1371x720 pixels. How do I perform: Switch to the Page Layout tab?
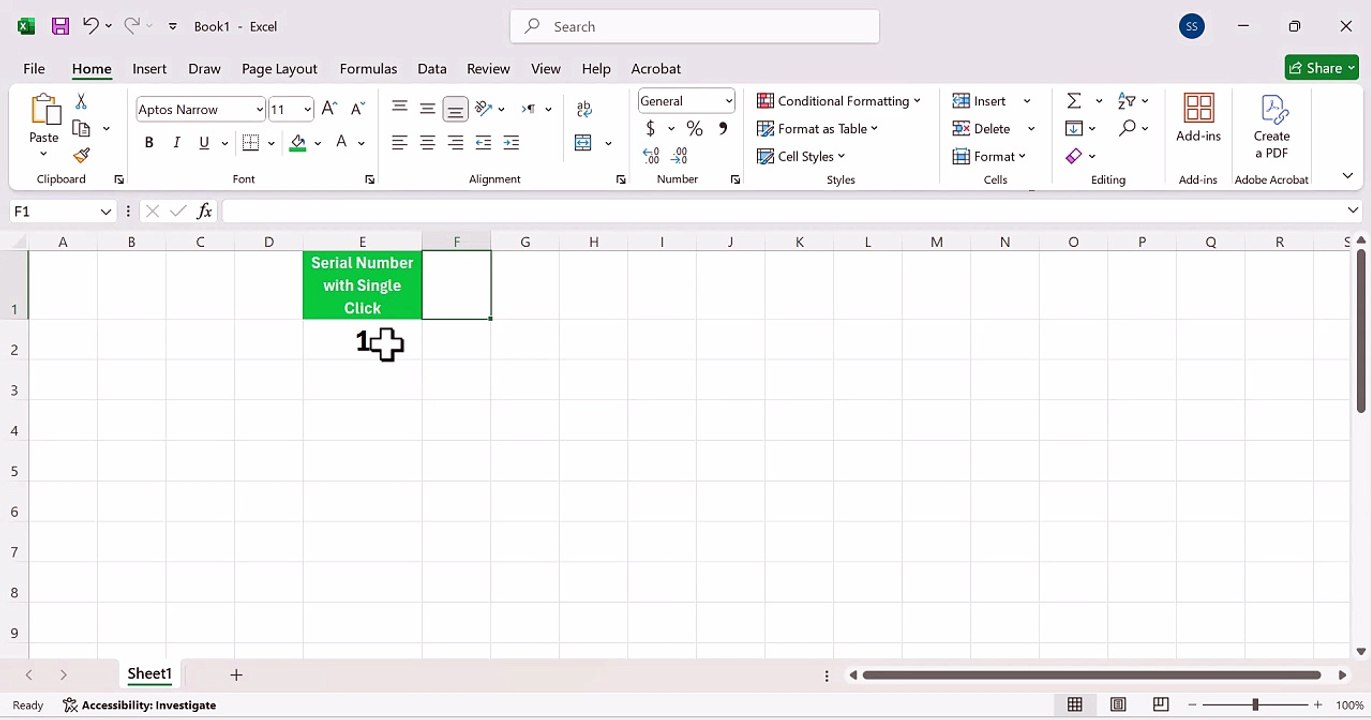[x=279, y=68]
